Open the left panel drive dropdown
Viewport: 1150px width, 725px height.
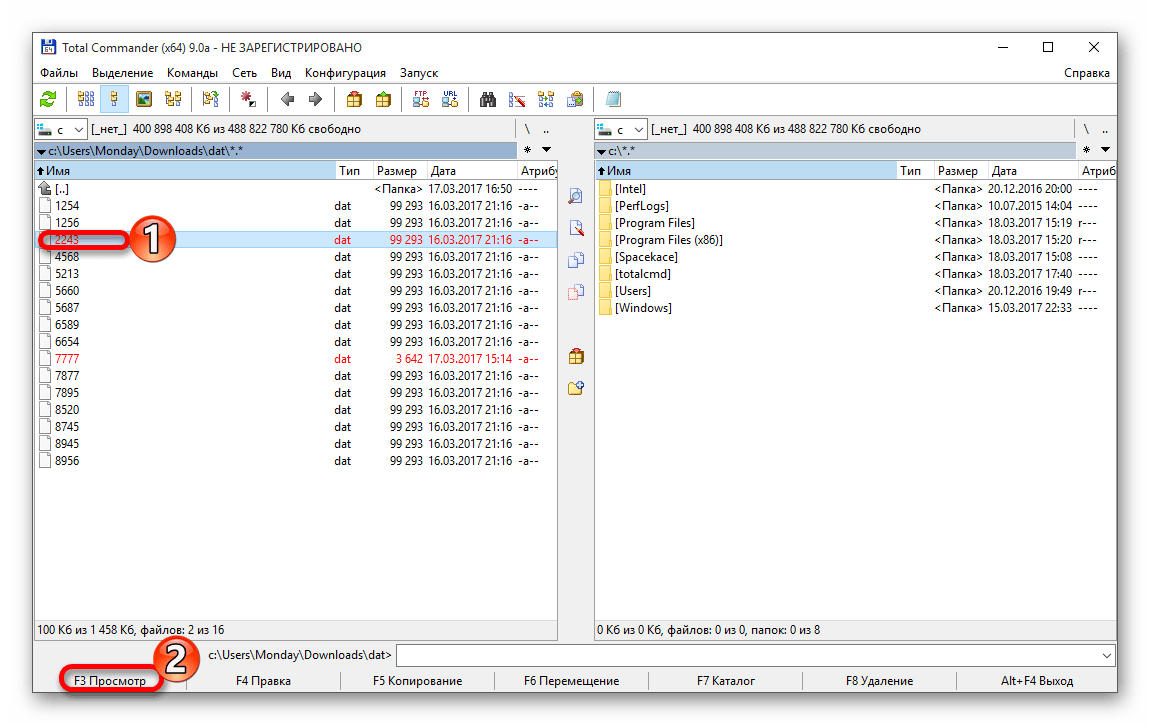click(60, 129)
